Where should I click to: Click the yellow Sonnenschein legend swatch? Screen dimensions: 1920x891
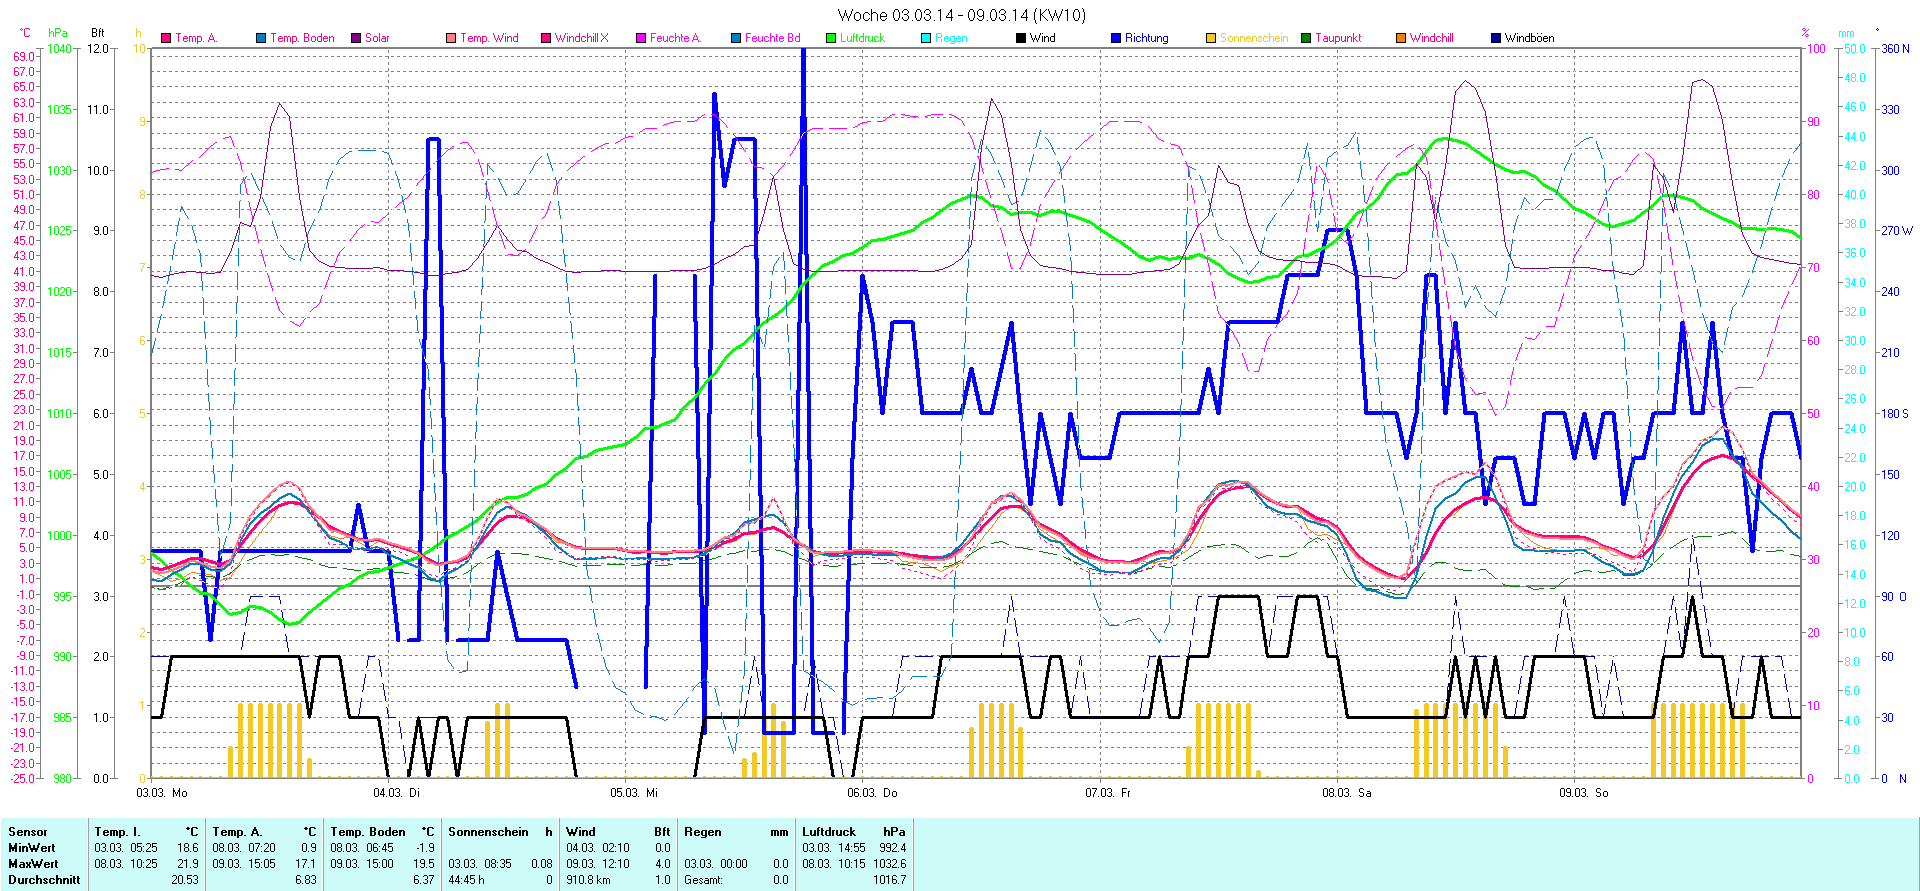[x=1211, y=38]
